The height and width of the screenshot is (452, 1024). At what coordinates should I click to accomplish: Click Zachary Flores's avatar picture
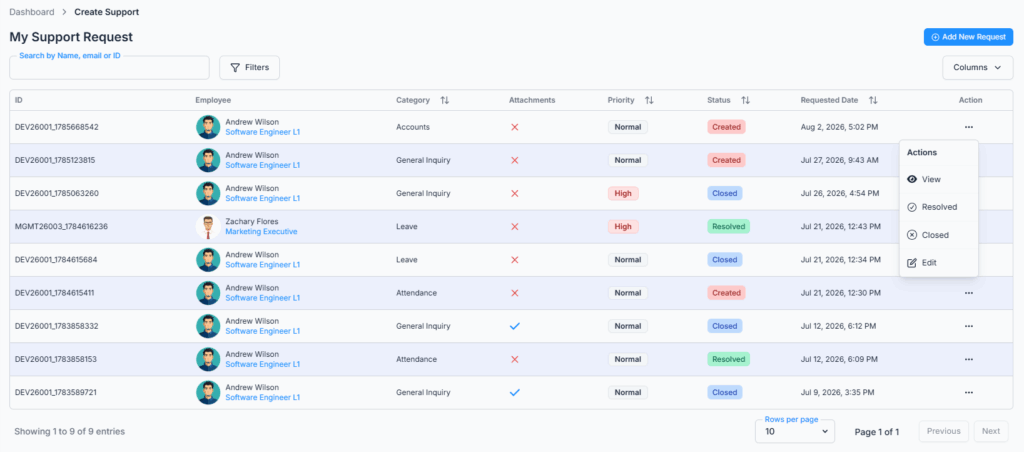[x=208, y=227]
